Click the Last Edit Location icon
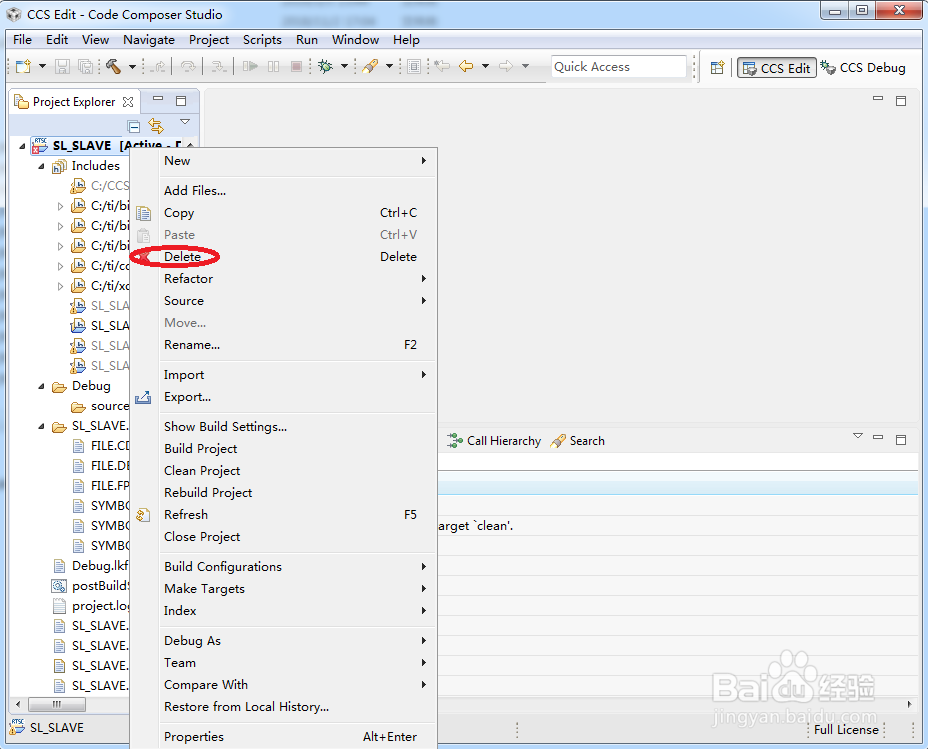 coord(442,66)
